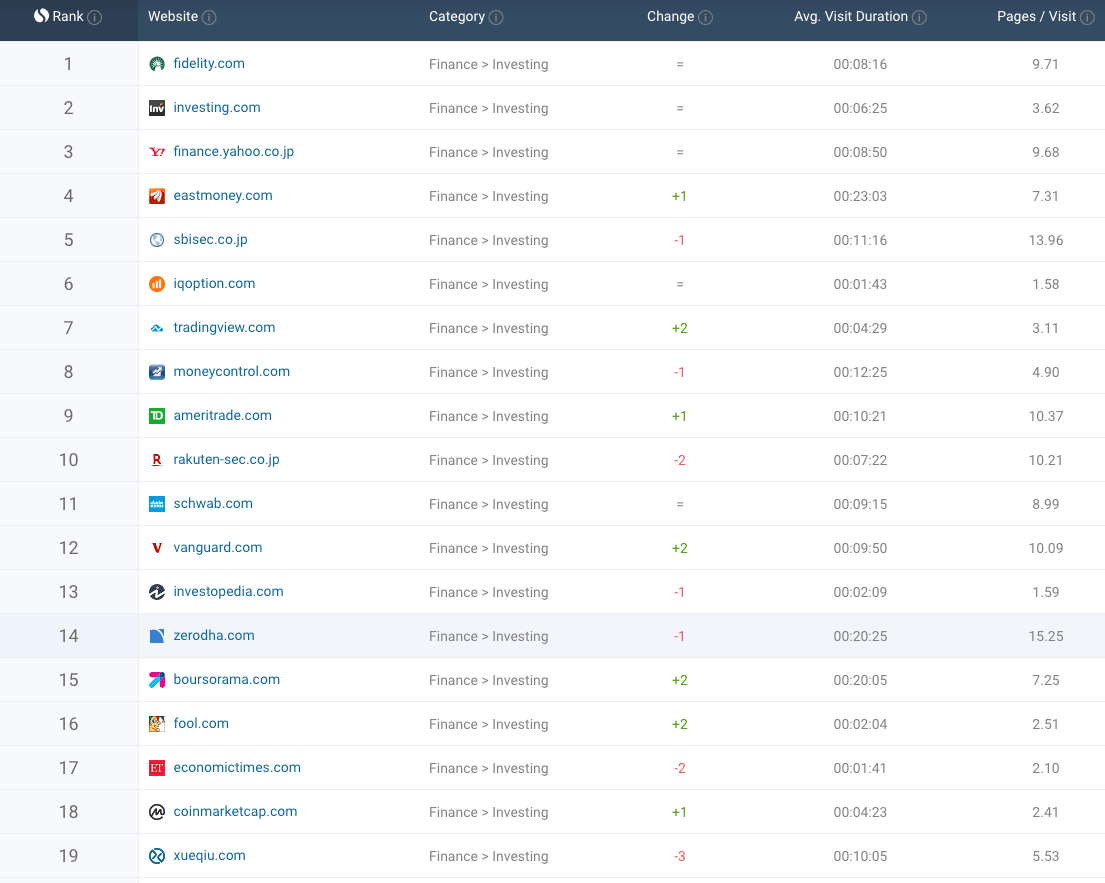Open the fool.com link
Viewport: 1105px width, 883px height.
point(201,723)
